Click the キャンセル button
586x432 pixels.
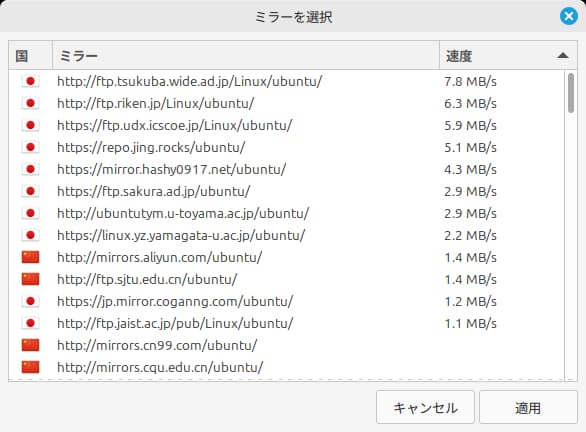point(425,407)
